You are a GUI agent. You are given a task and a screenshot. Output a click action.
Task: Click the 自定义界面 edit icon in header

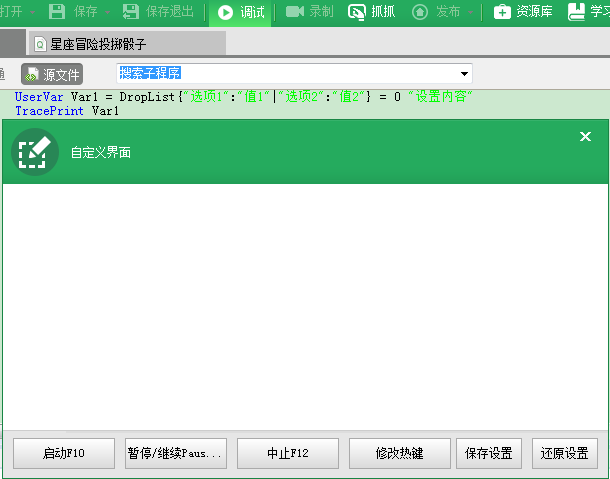tap(35, 152)
